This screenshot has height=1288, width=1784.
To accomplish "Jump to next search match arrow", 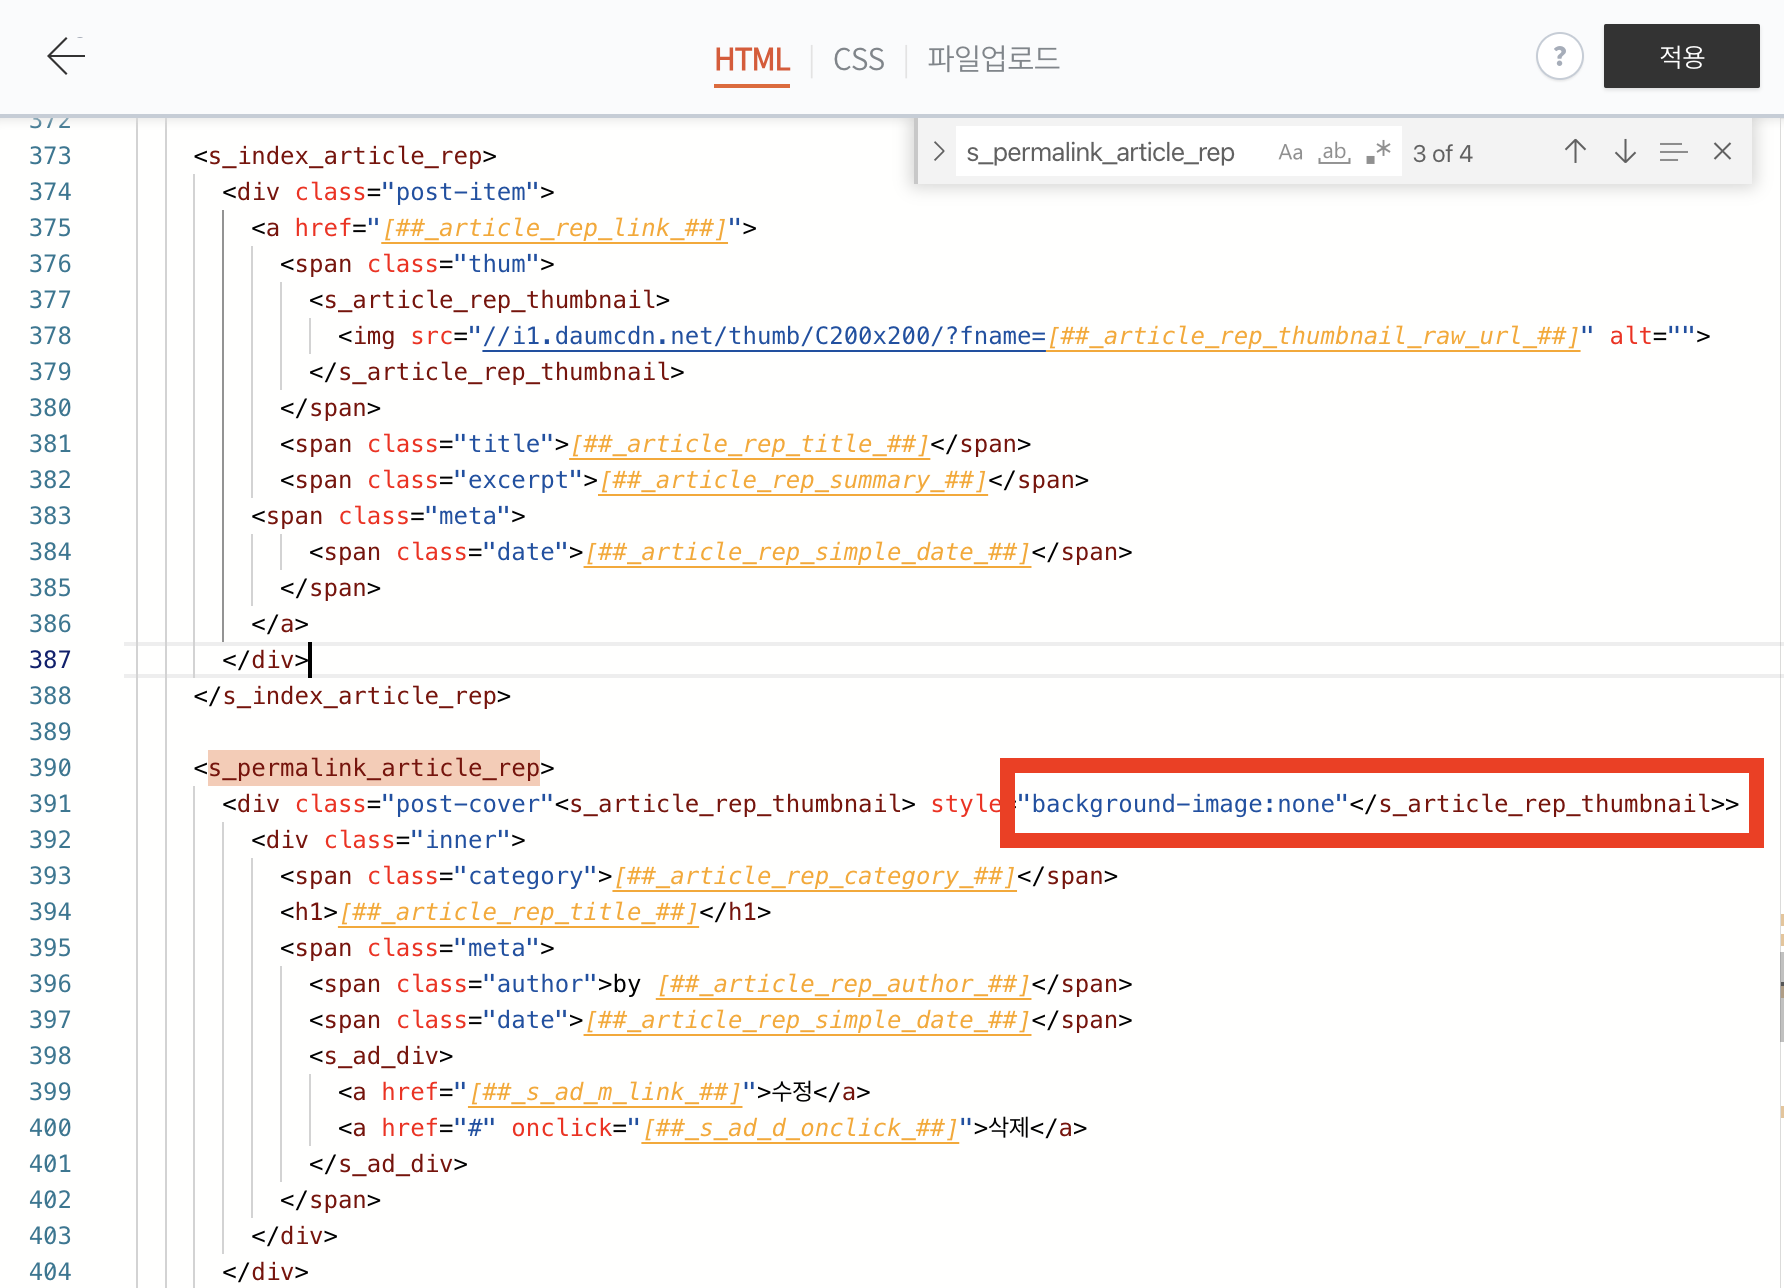I will point(1625,152).
